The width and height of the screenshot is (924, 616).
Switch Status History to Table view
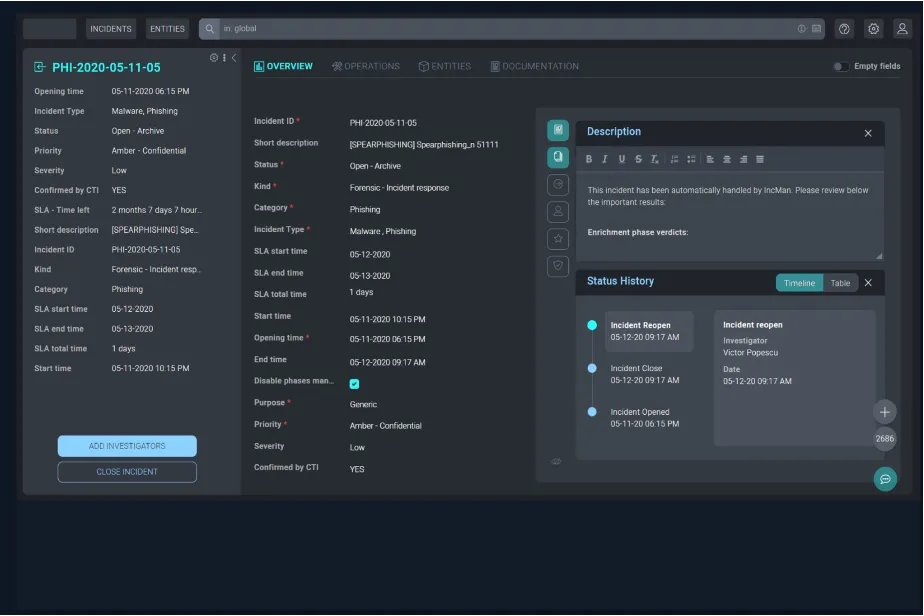click(x=840, y=283)
